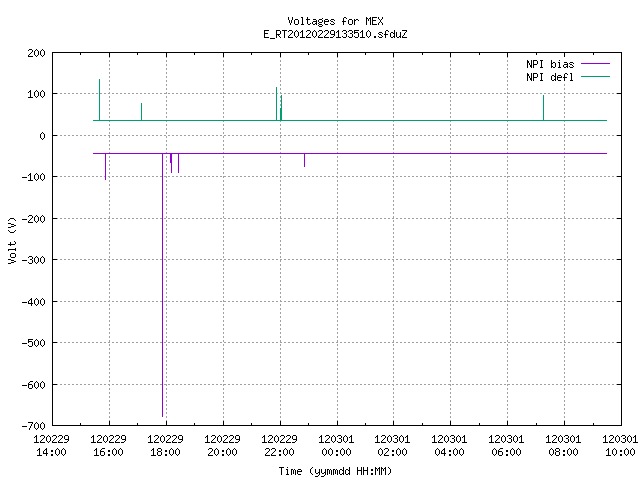Click the x-axis label 120301 08:00
Screen dimensions: 640x480
click(x=563, y=446)
